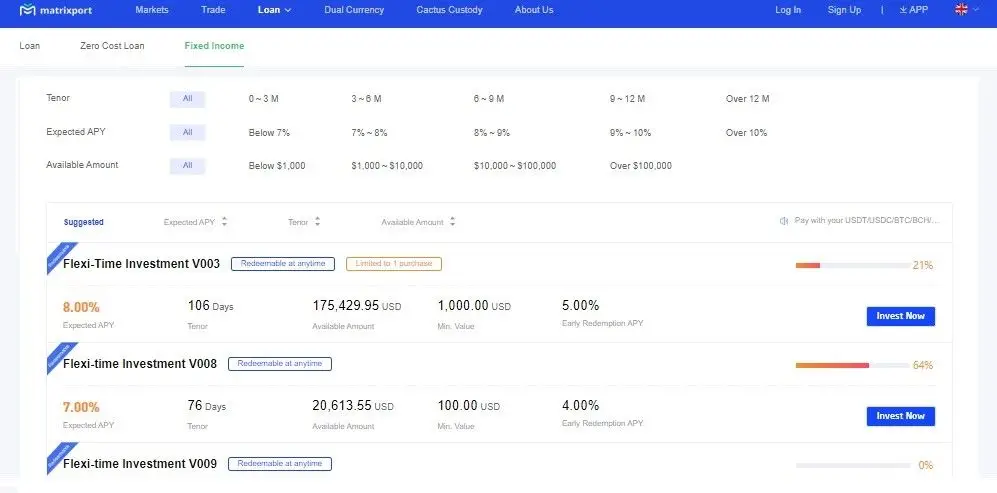
Task: Sort by Expected APY arrows
Action: pyautogui.click(x=225, y=222)
